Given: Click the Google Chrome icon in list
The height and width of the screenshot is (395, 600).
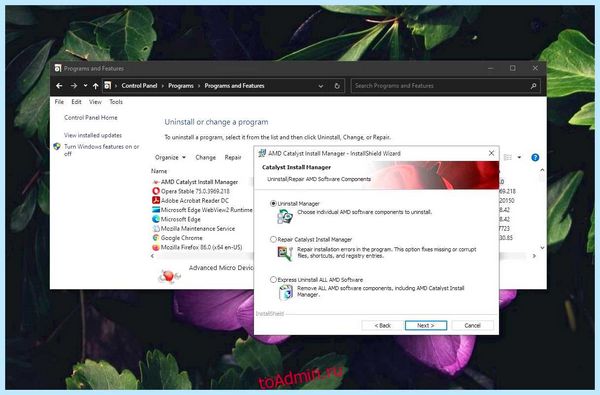Looking at the screenshot, I should point(156,238).
